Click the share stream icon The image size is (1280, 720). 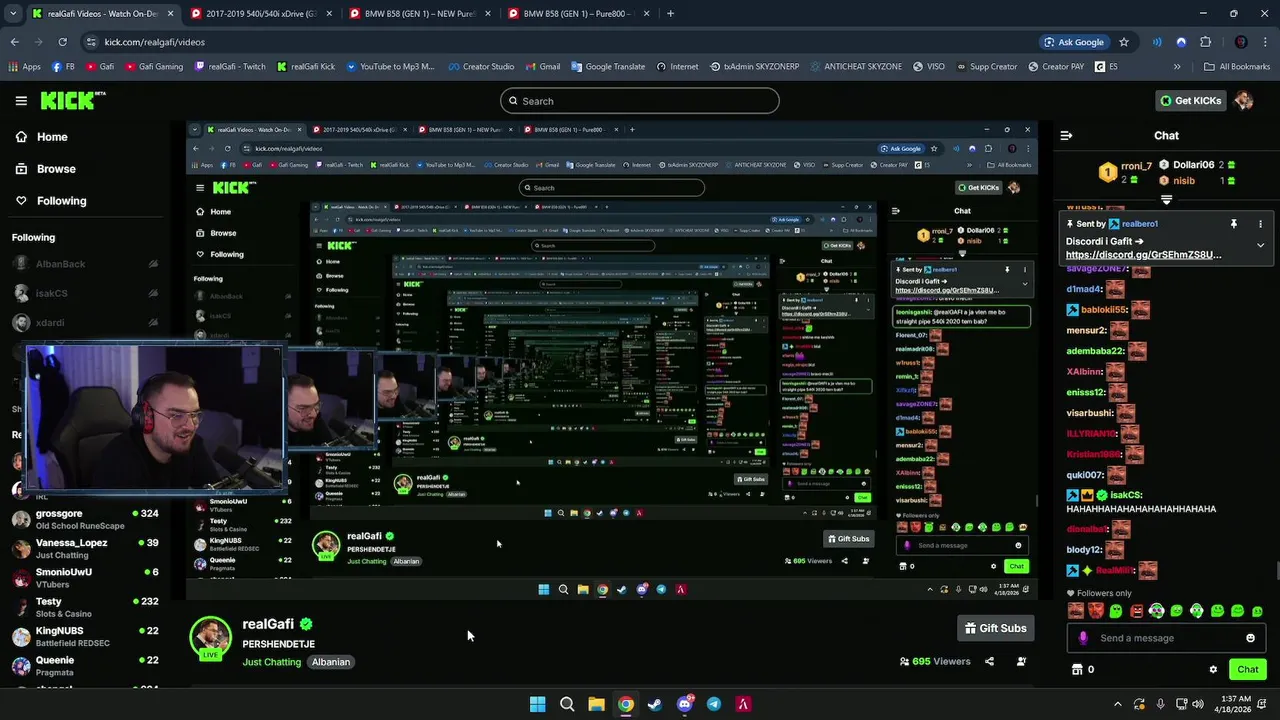(x=989, y=661)
